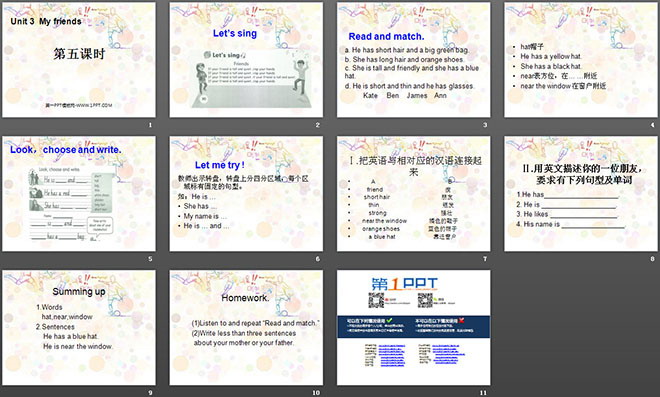This screenshot has width=660, height=397.
Task: Select slide 4 with hat vocabulary list
Action: [x=581, y=60]
